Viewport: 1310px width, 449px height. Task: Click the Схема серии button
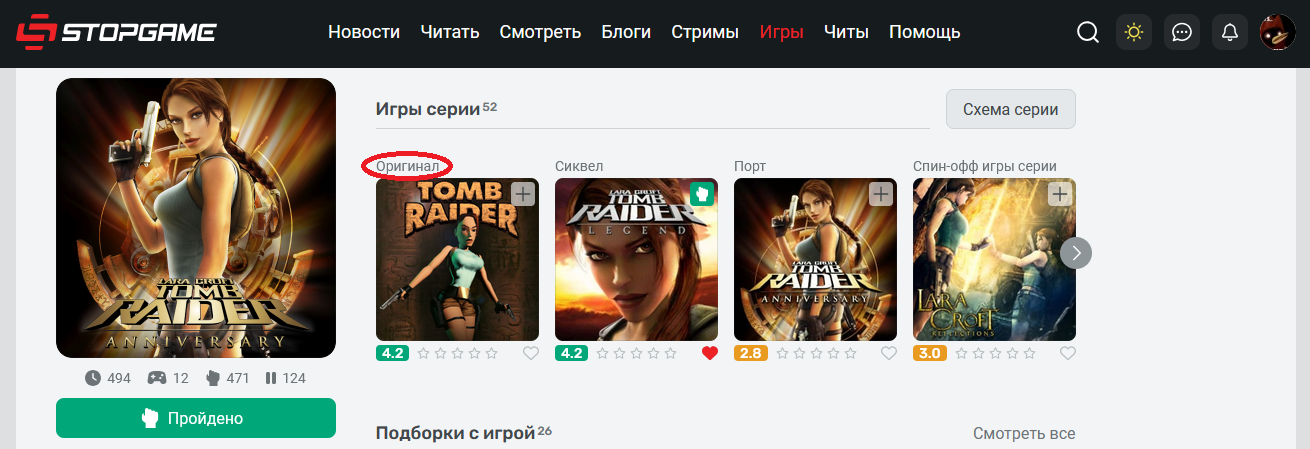pos(1011,109)
